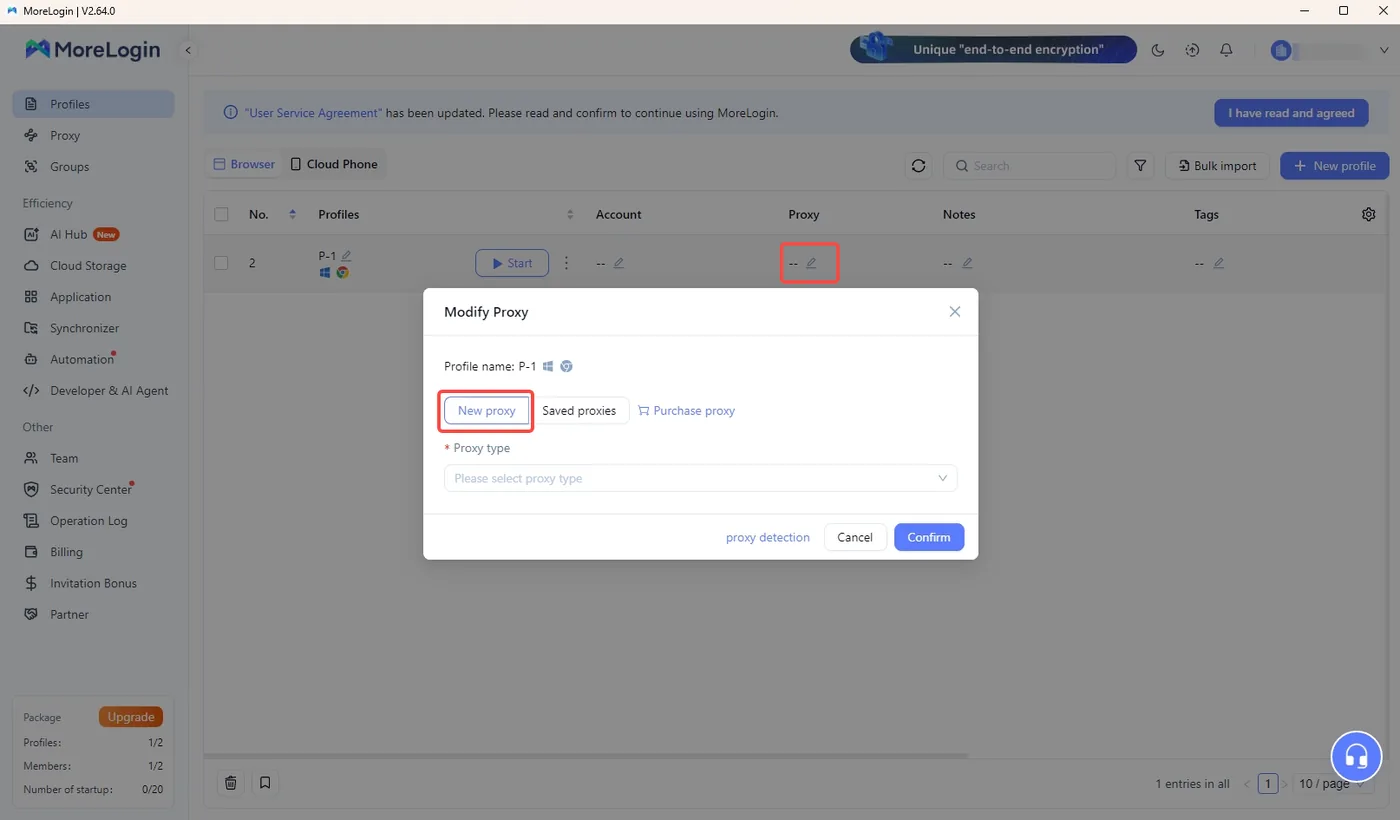Toggle dark mode moon icon
The height and width of the screenshot is (820, 1400).
[x=1158, y=50]
